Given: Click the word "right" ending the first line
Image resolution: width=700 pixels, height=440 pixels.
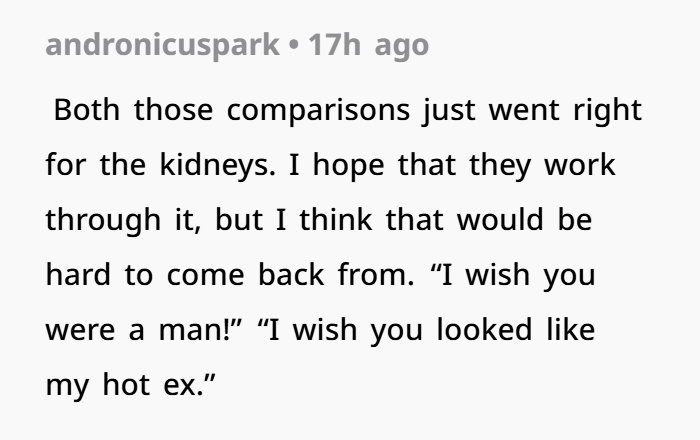Looking at the screenshot, I should (x=608, y=109).
